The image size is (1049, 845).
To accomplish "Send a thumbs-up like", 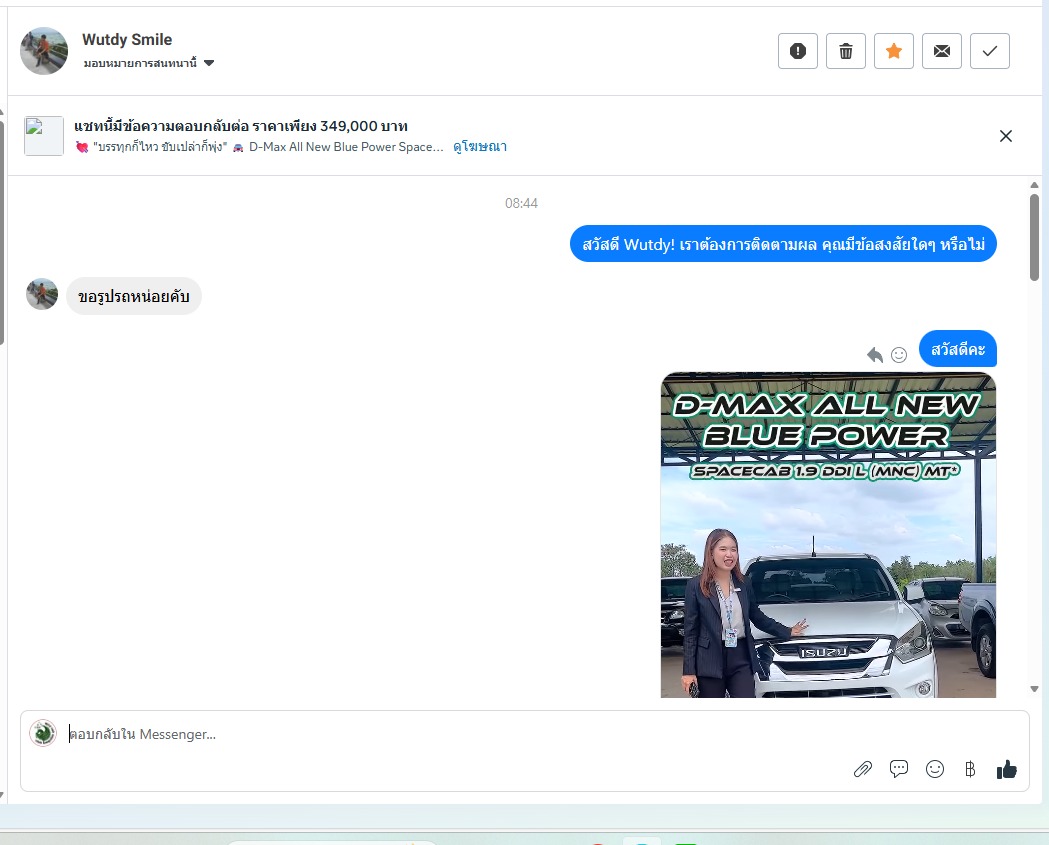I will click(1007, 769).
